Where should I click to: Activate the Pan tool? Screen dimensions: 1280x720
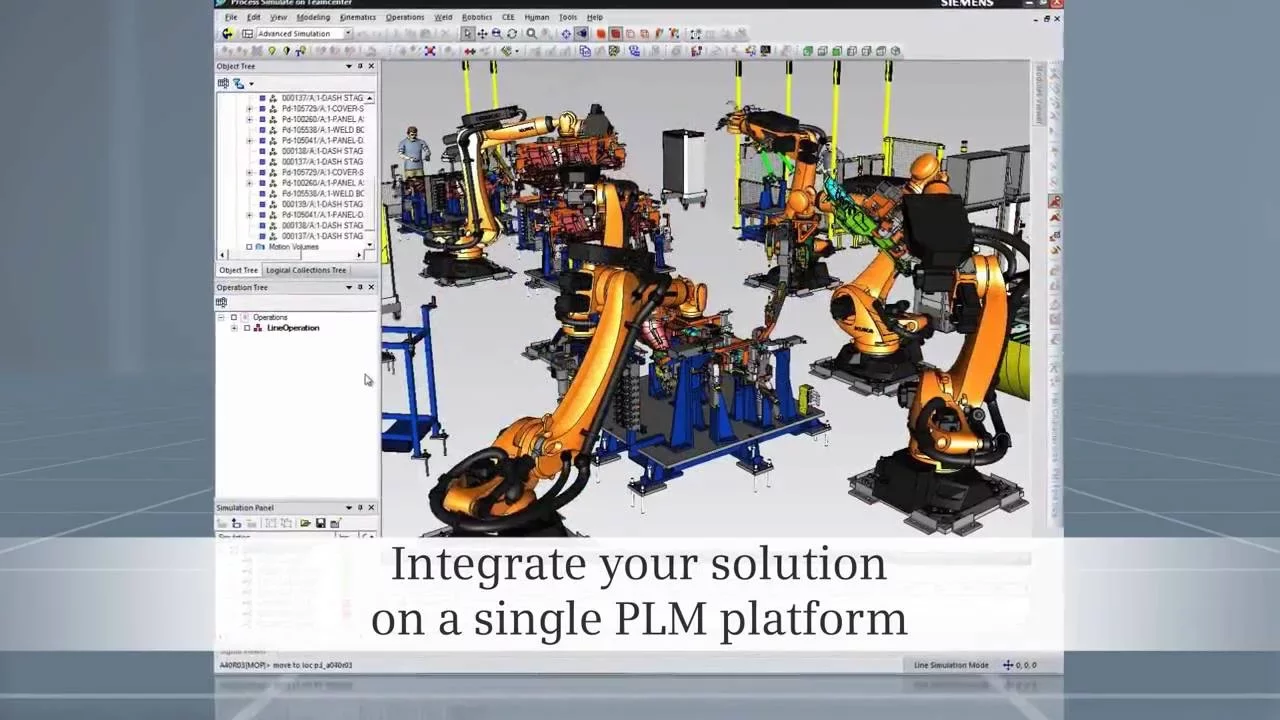(482, 34)
